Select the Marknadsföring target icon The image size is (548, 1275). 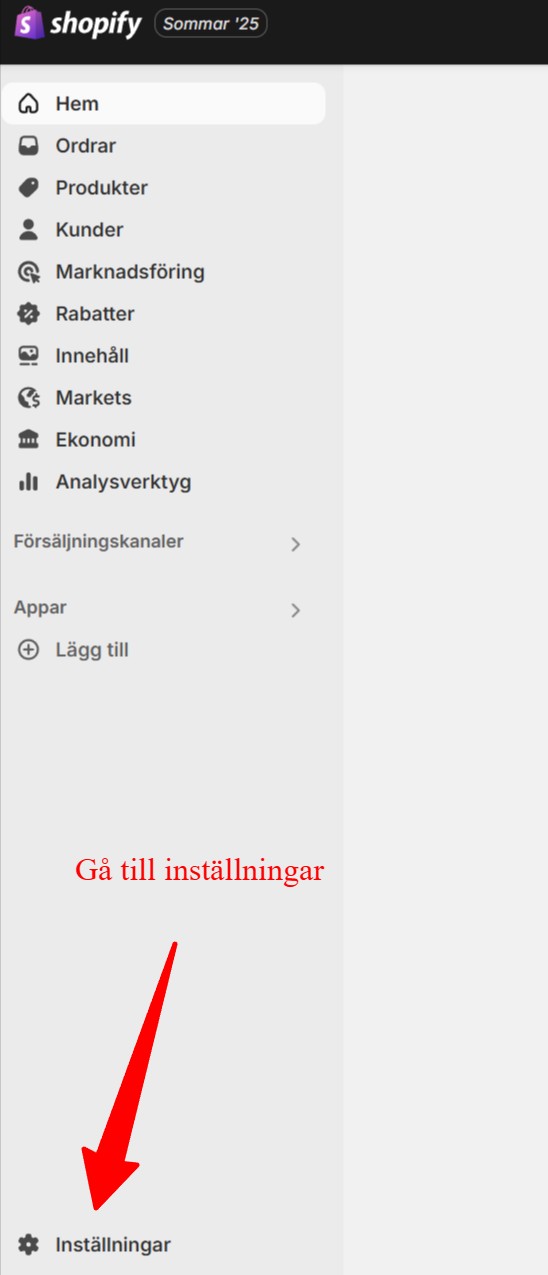pos(29,272)
